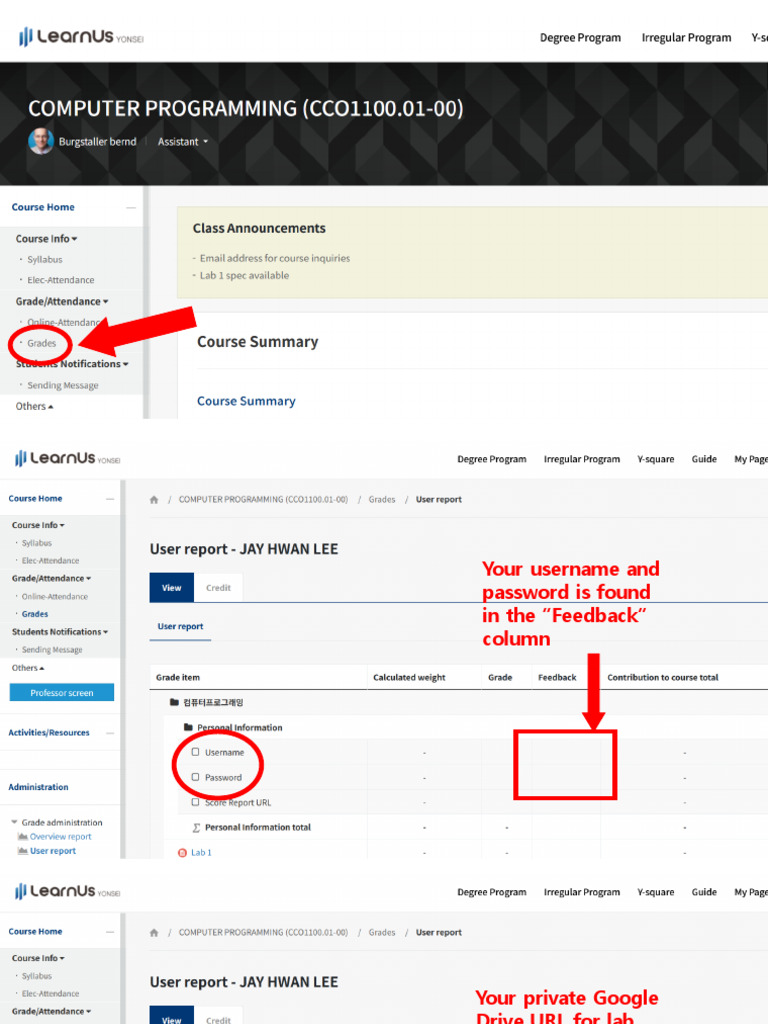Open Guide in the middle screenshot
Viewport: 768px width, 1024px height.
(x=704, y=459)
